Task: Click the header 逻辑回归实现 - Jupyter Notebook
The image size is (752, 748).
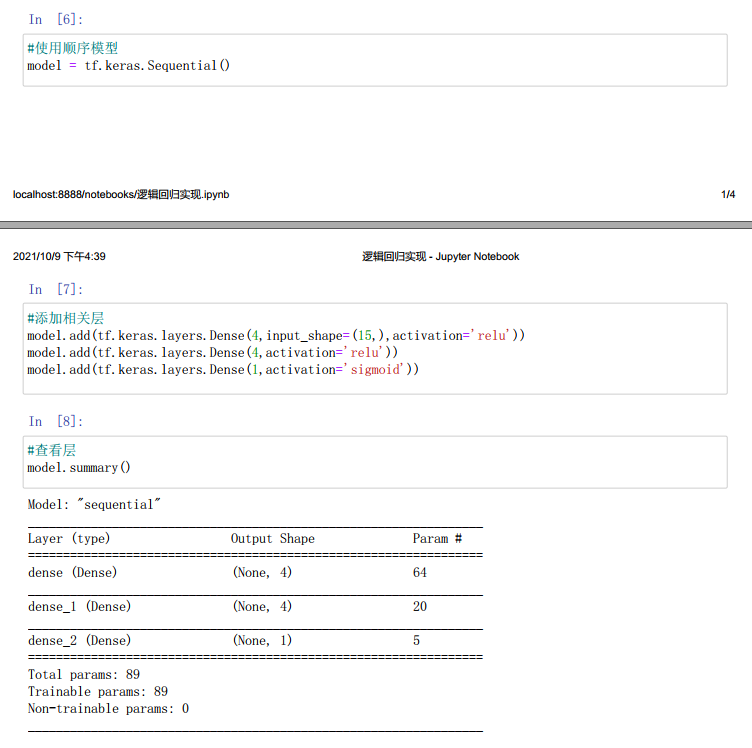Action: [x=440, y=257]
